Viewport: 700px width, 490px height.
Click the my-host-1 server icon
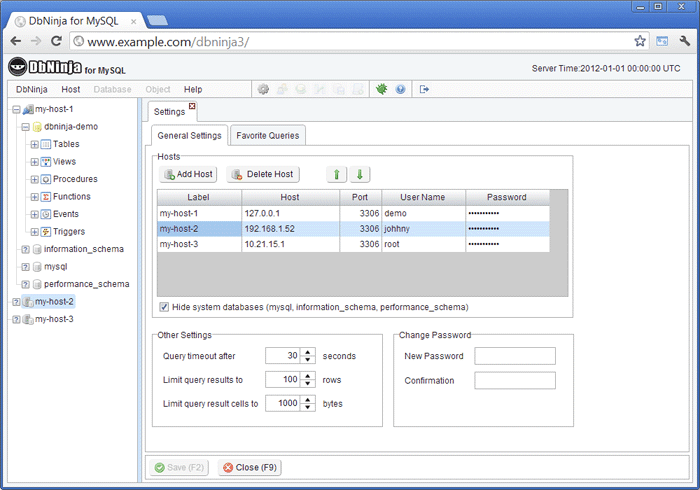(x=28, y=109)
